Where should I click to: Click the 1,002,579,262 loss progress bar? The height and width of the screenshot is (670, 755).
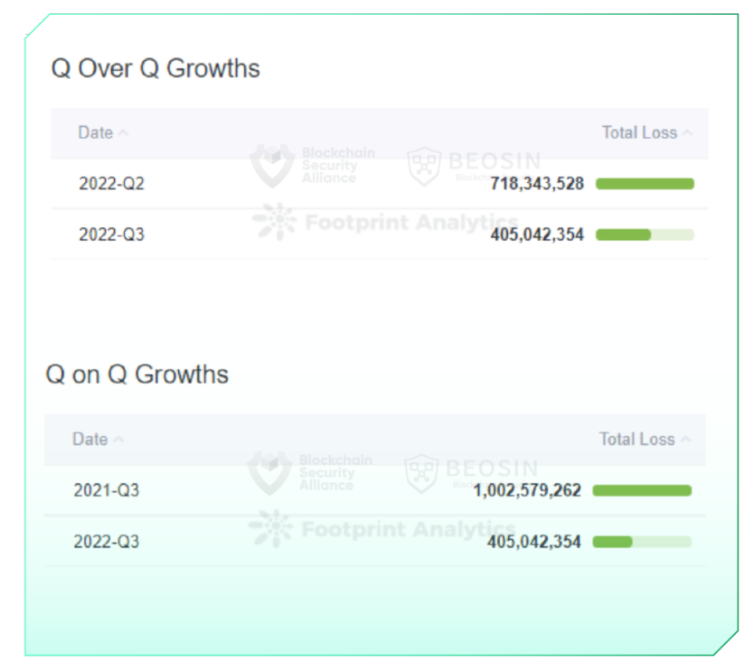641,490
